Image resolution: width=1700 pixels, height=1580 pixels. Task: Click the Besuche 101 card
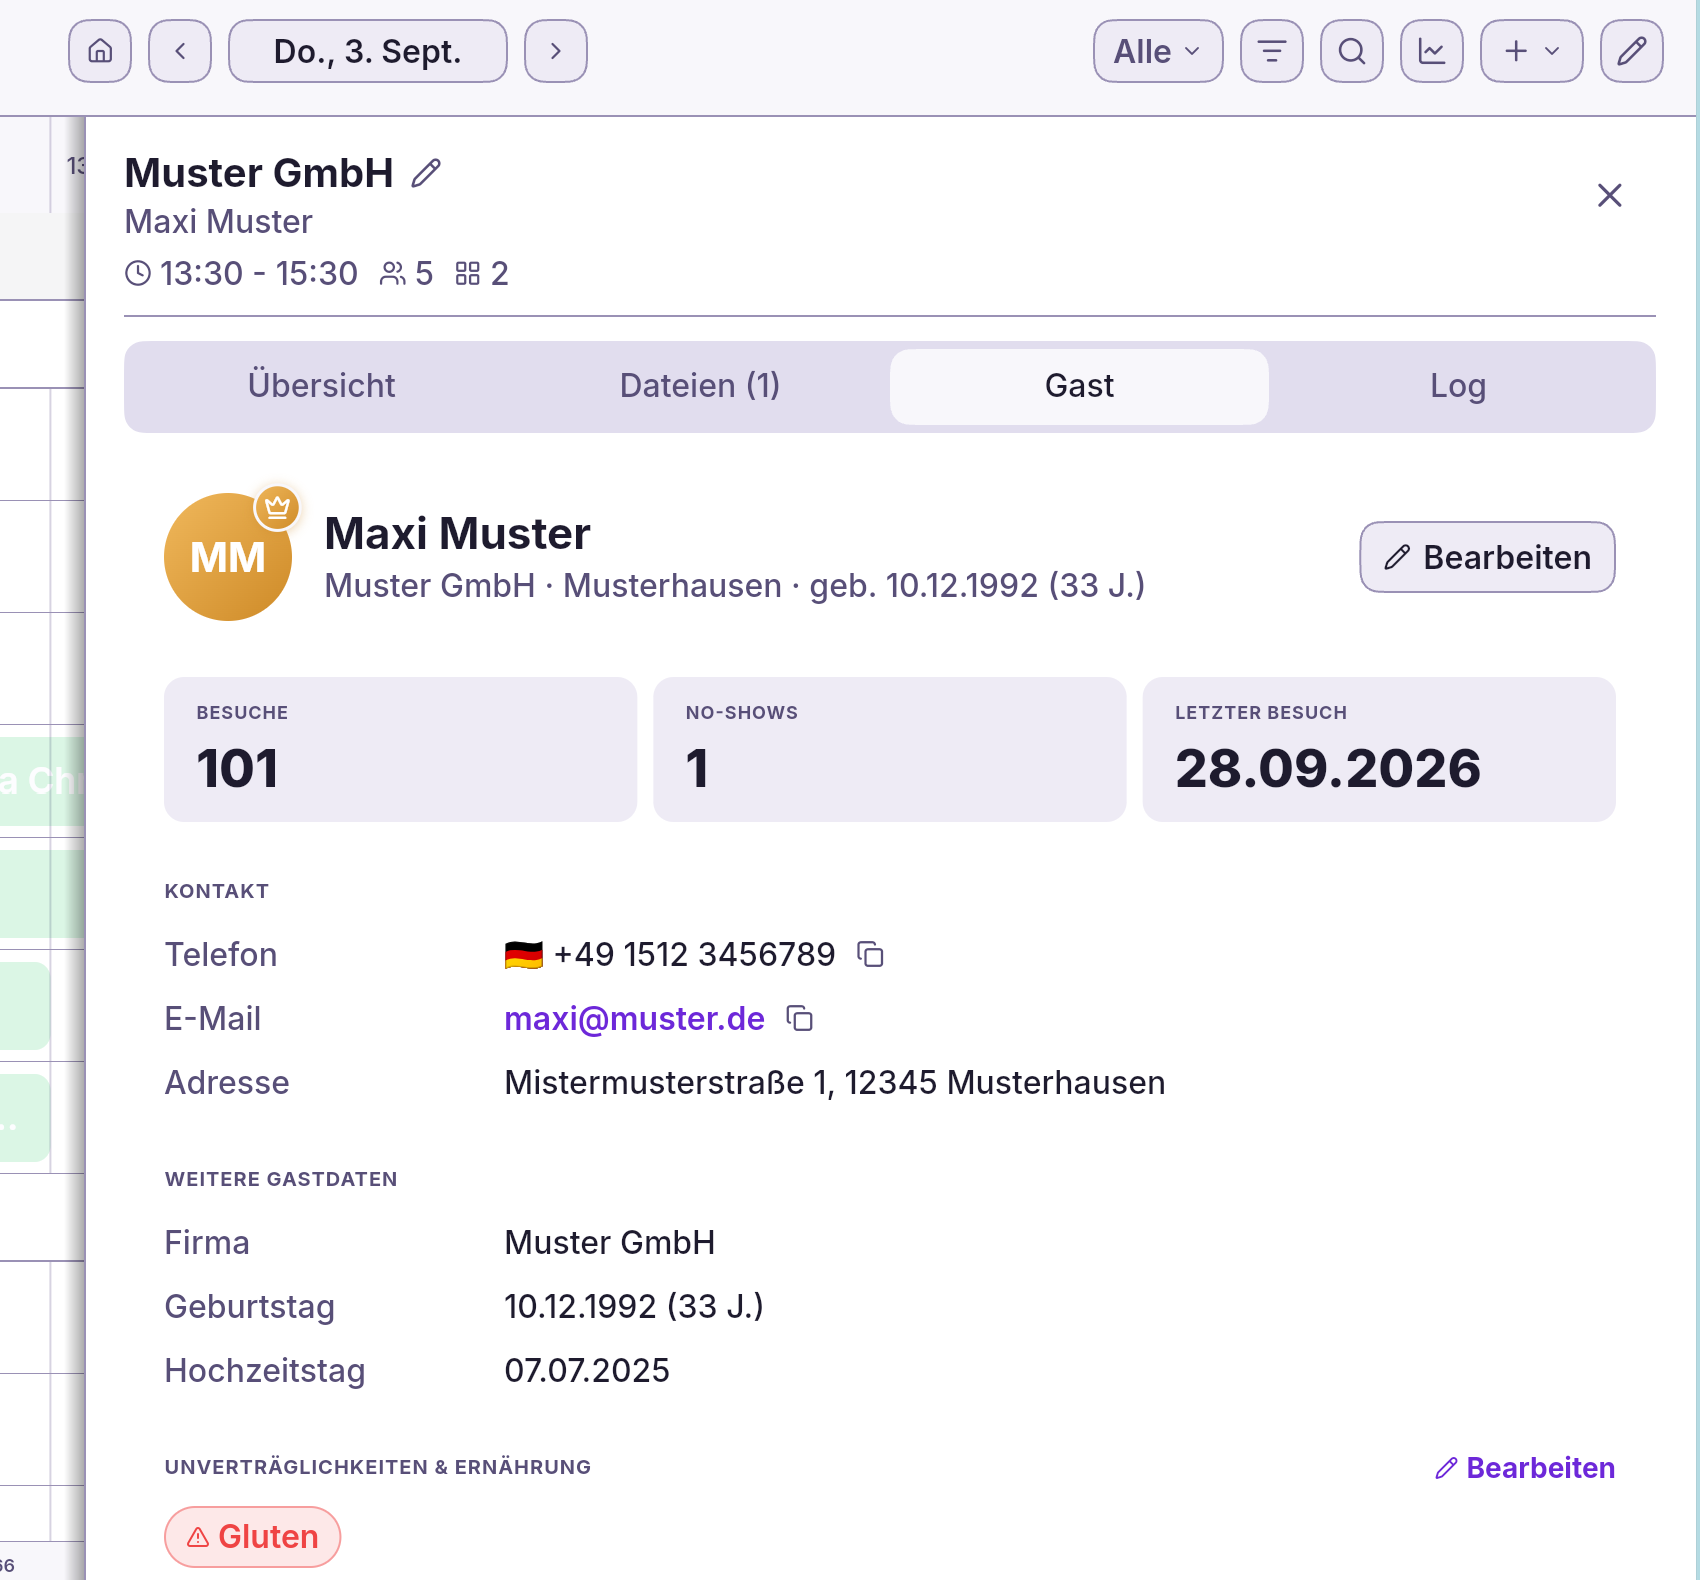point(400,750)
